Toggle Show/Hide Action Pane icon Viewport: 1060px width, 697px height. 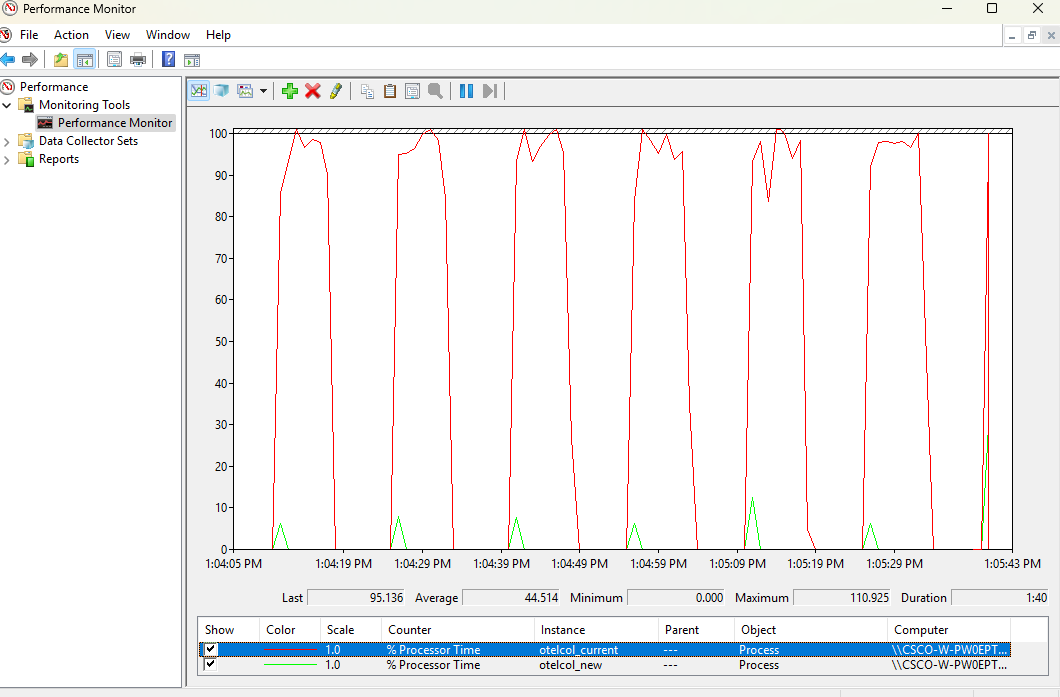192,59
